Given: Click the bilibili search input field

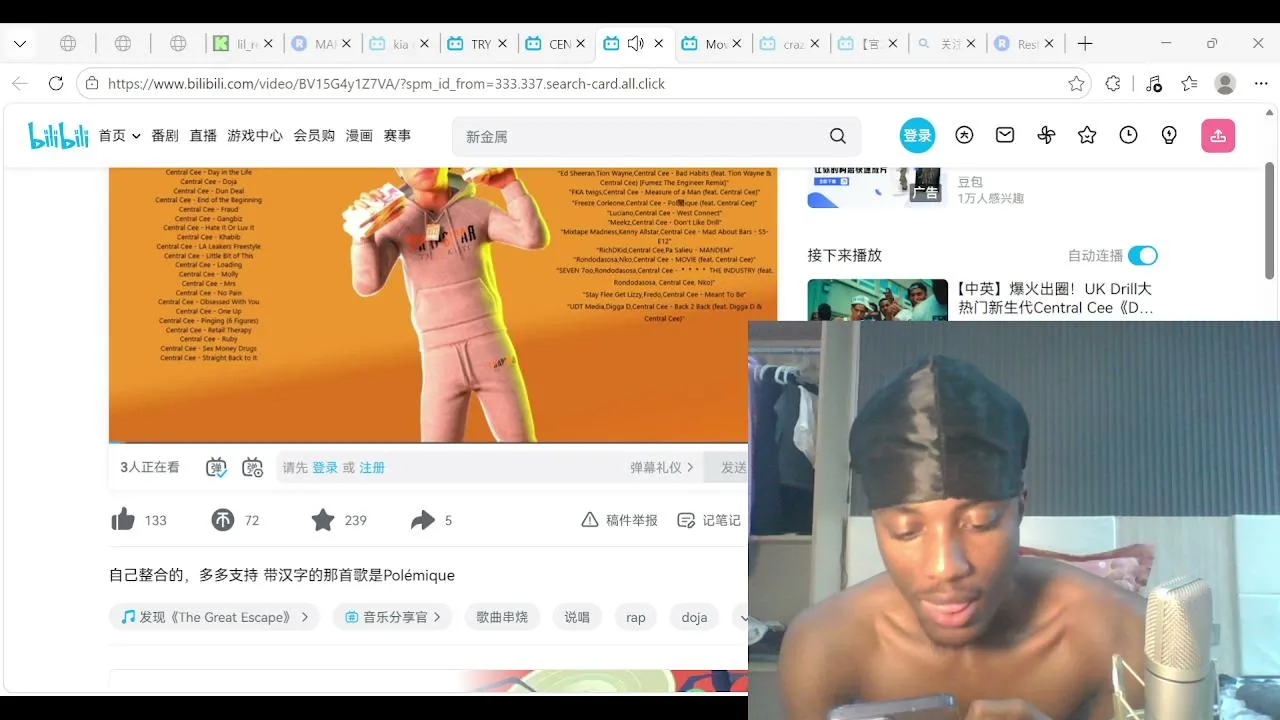Looking at the screenshot, I should click(640, 136).
